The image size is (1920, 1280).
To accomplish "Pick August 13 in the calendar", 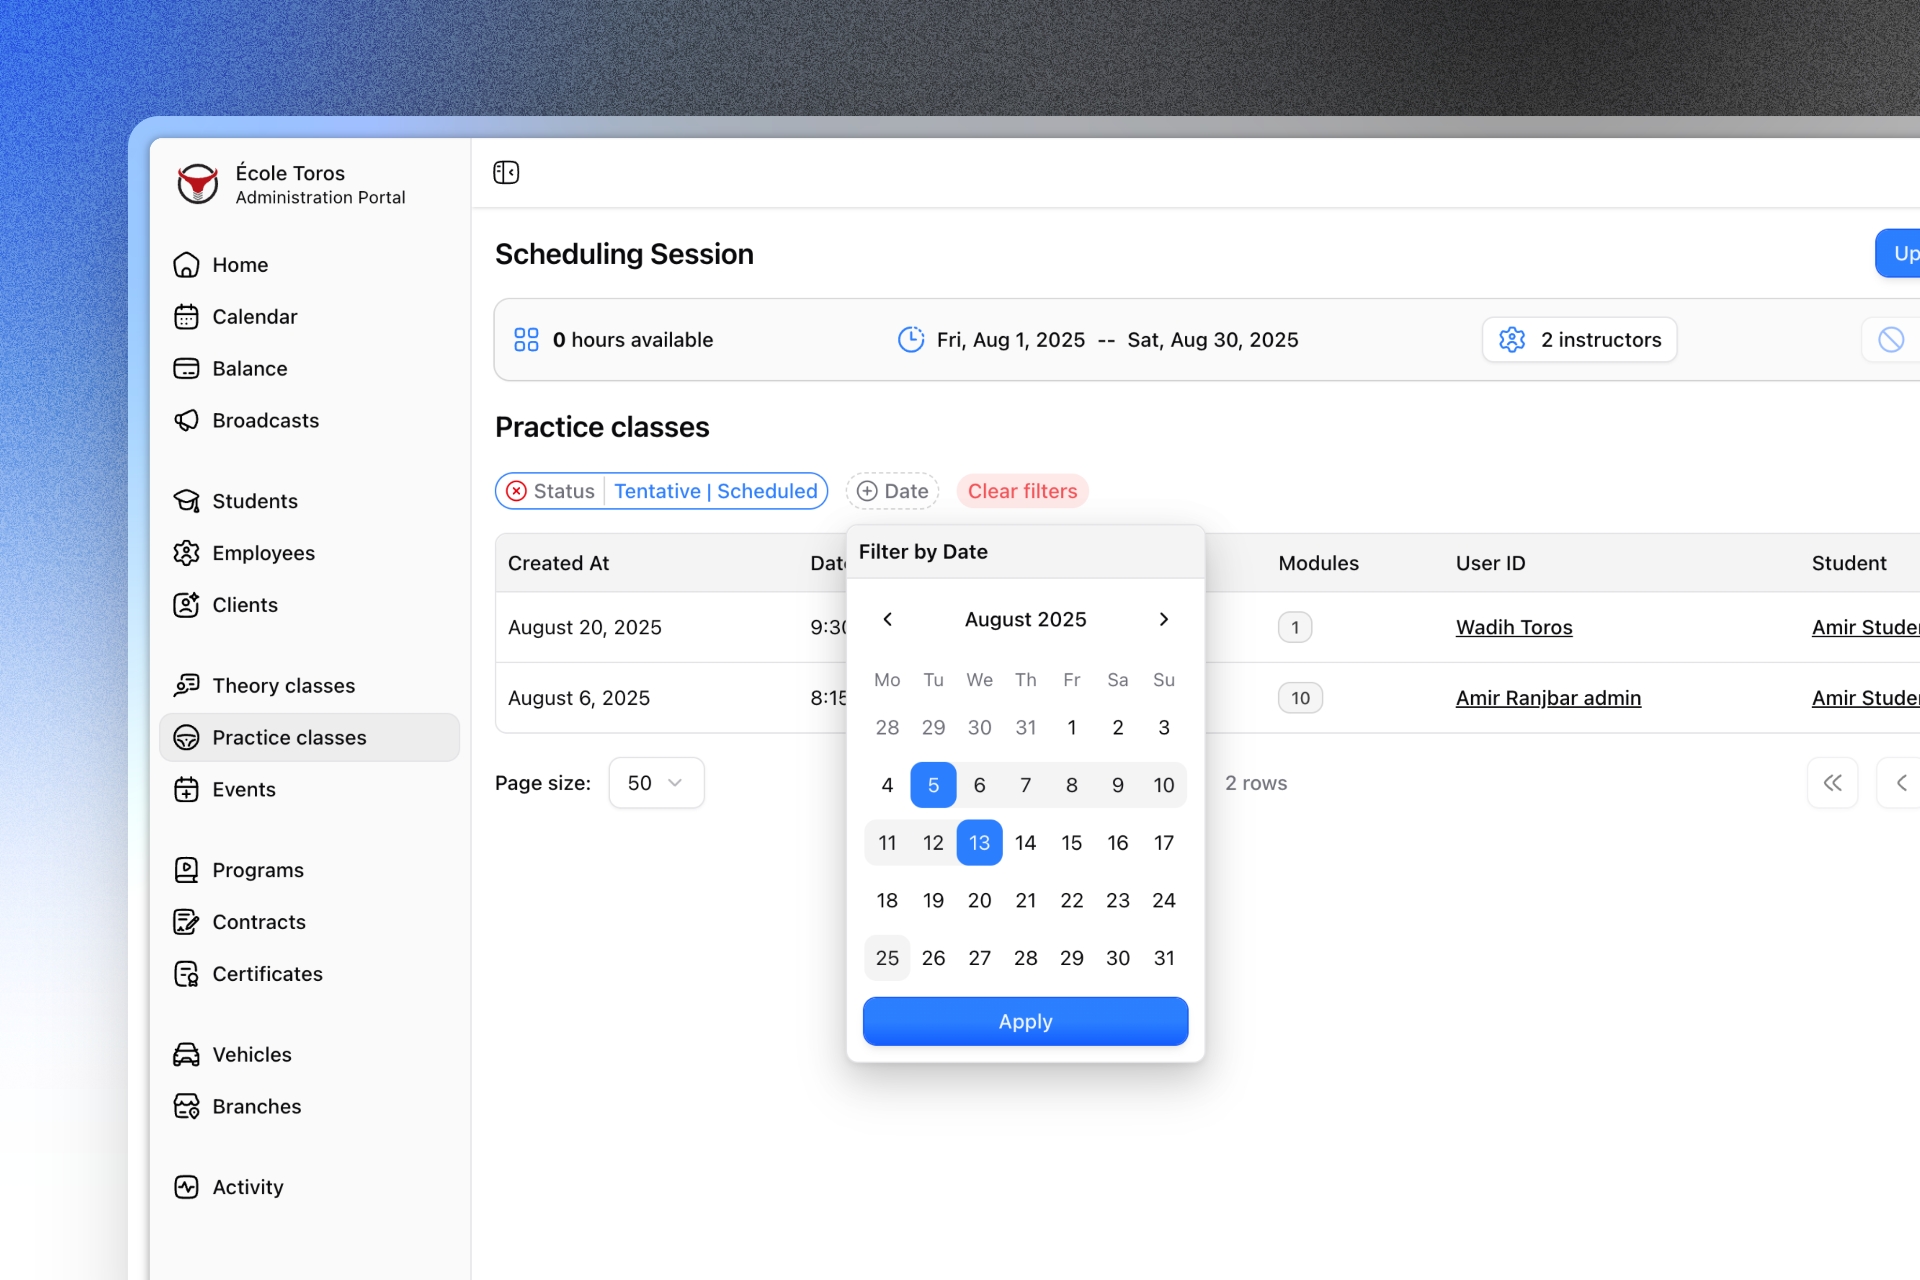I will click(x=979, y=843).
